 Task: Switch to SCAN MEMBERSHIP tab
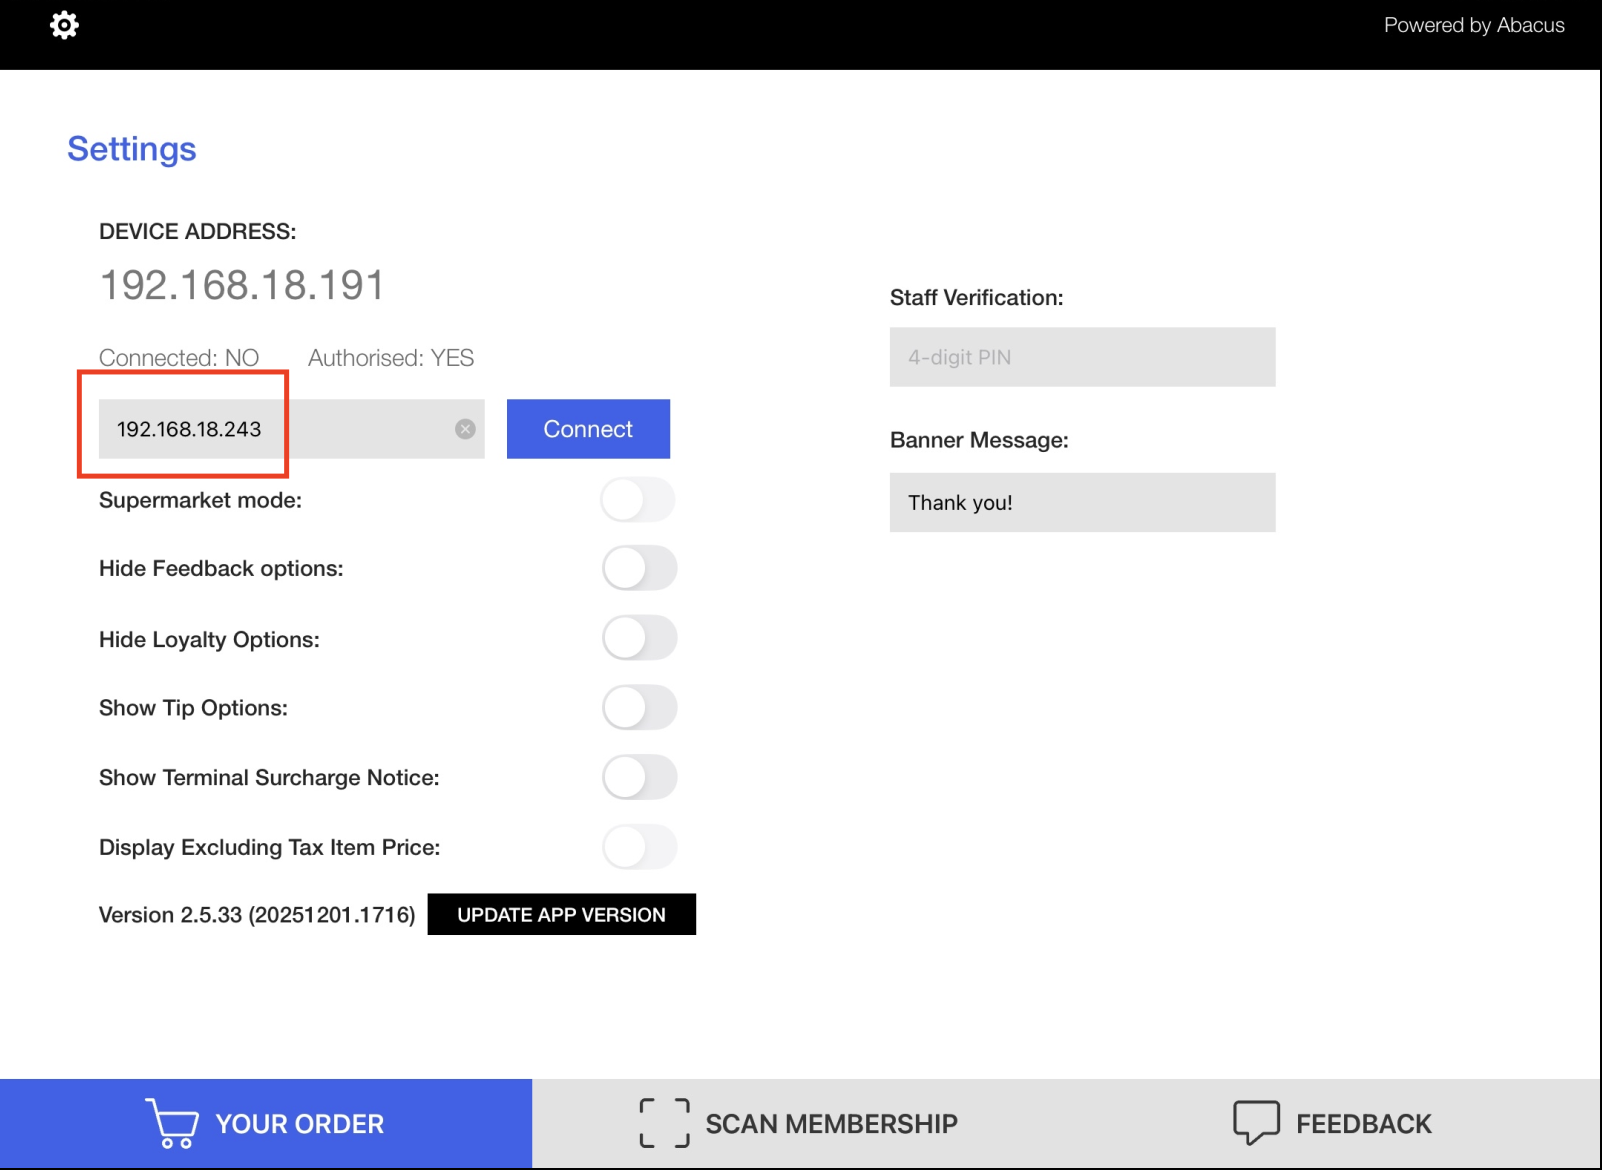pos(799,1124)
